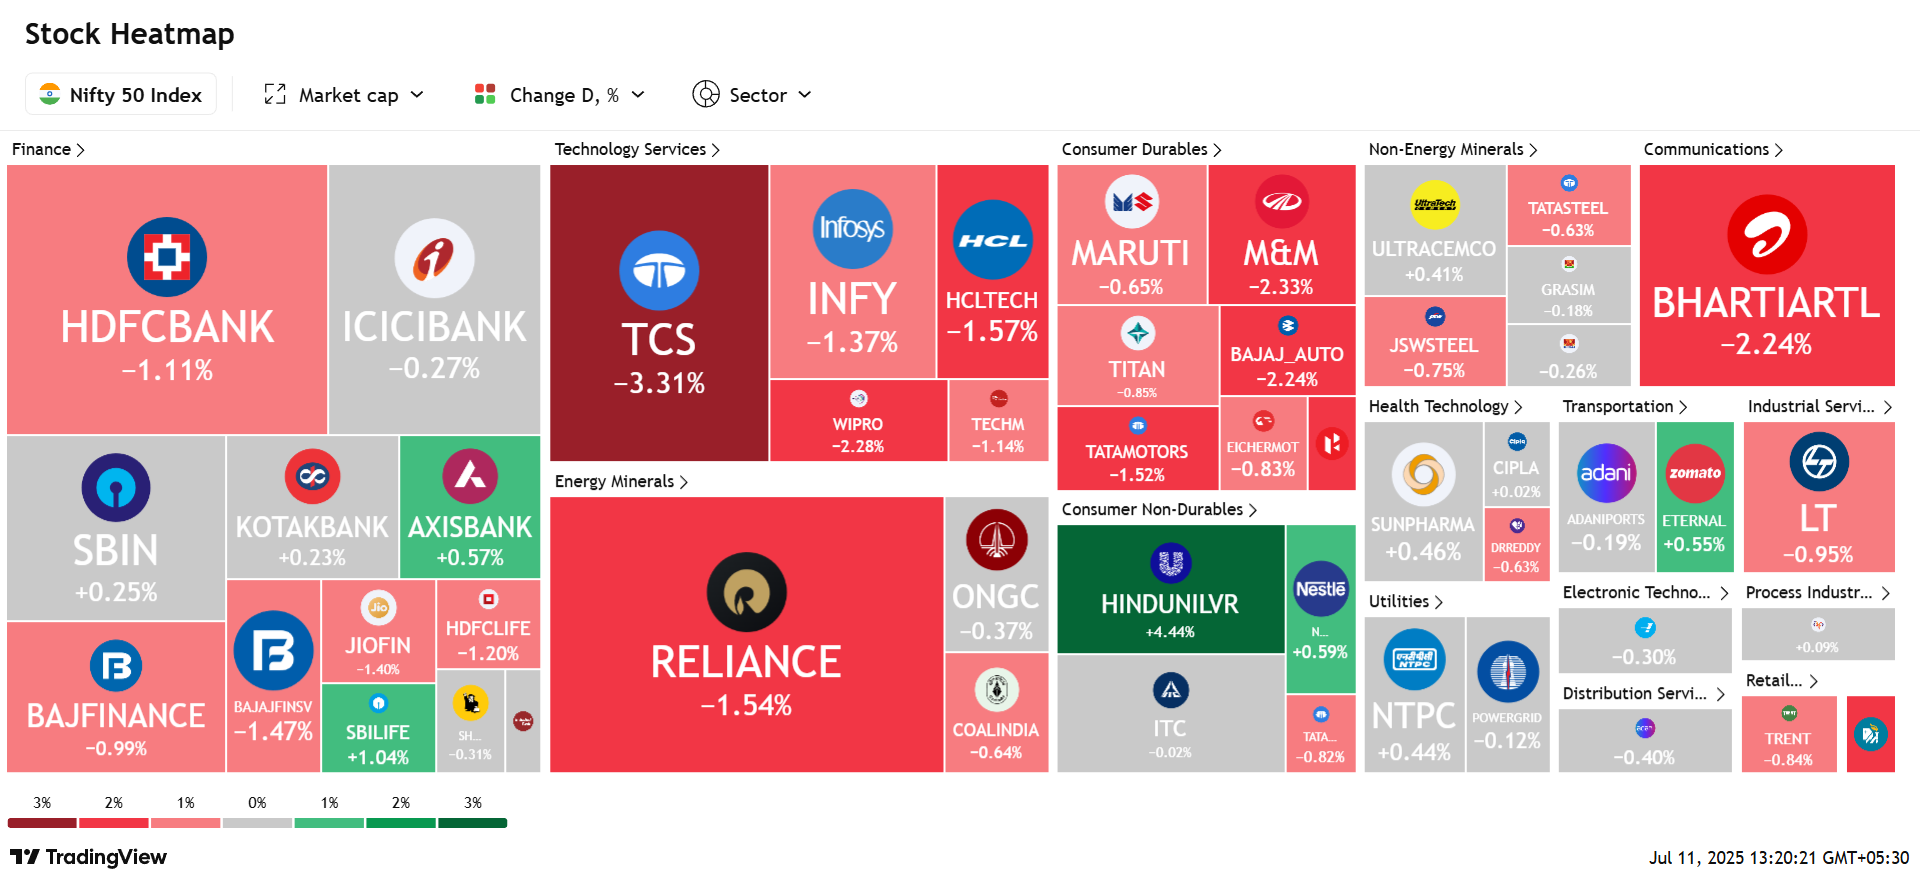Open the Health Technology sector link

pos(1445,406)
